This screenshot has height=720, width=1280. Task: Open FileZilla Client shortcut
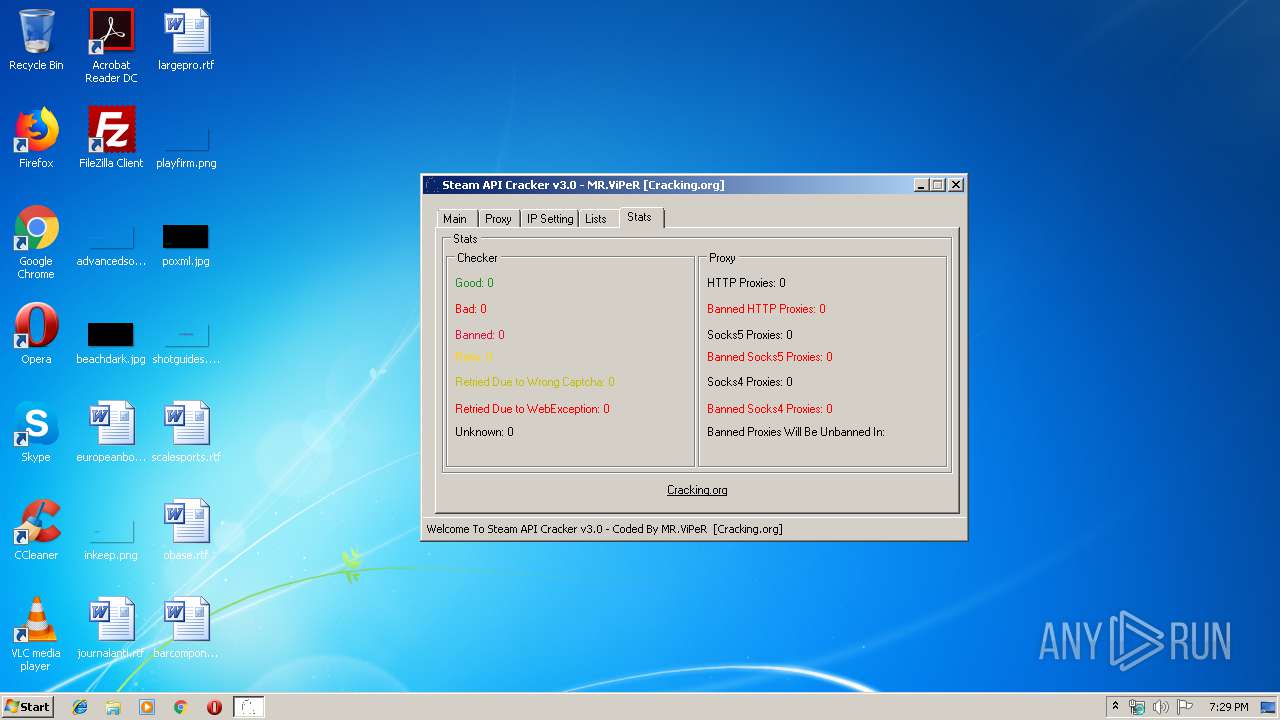(x=111, y=138)
